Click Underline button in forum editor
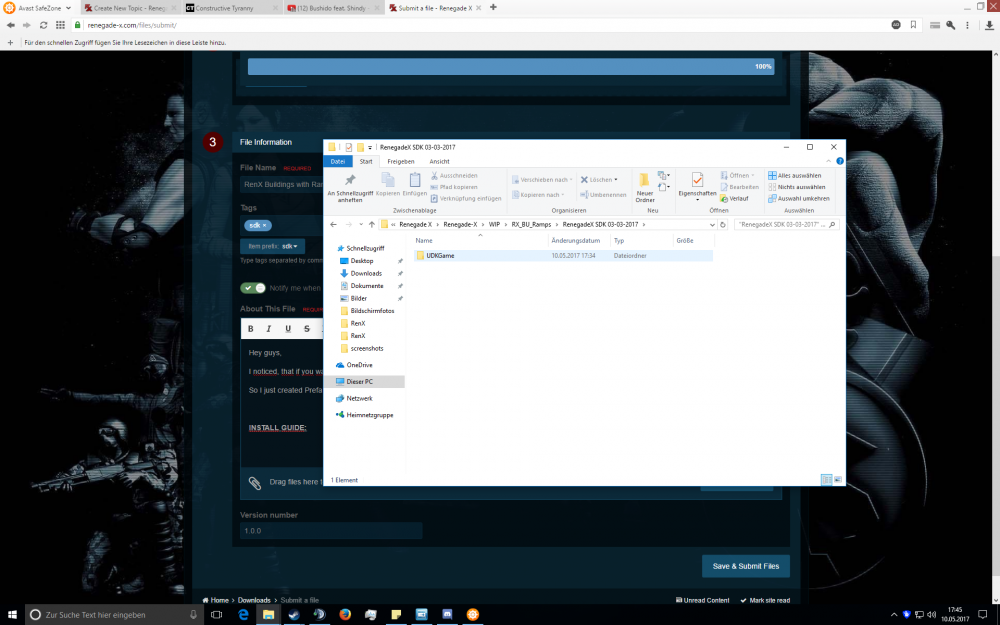Viewport: 1000px width, 625px height. (288, 328)
